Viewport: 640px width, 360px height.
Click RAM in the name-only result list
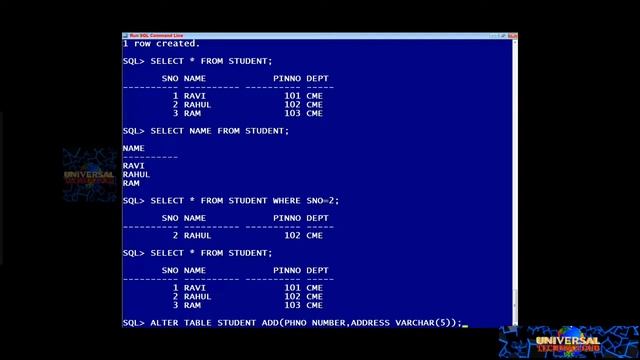tap(131, 183)
